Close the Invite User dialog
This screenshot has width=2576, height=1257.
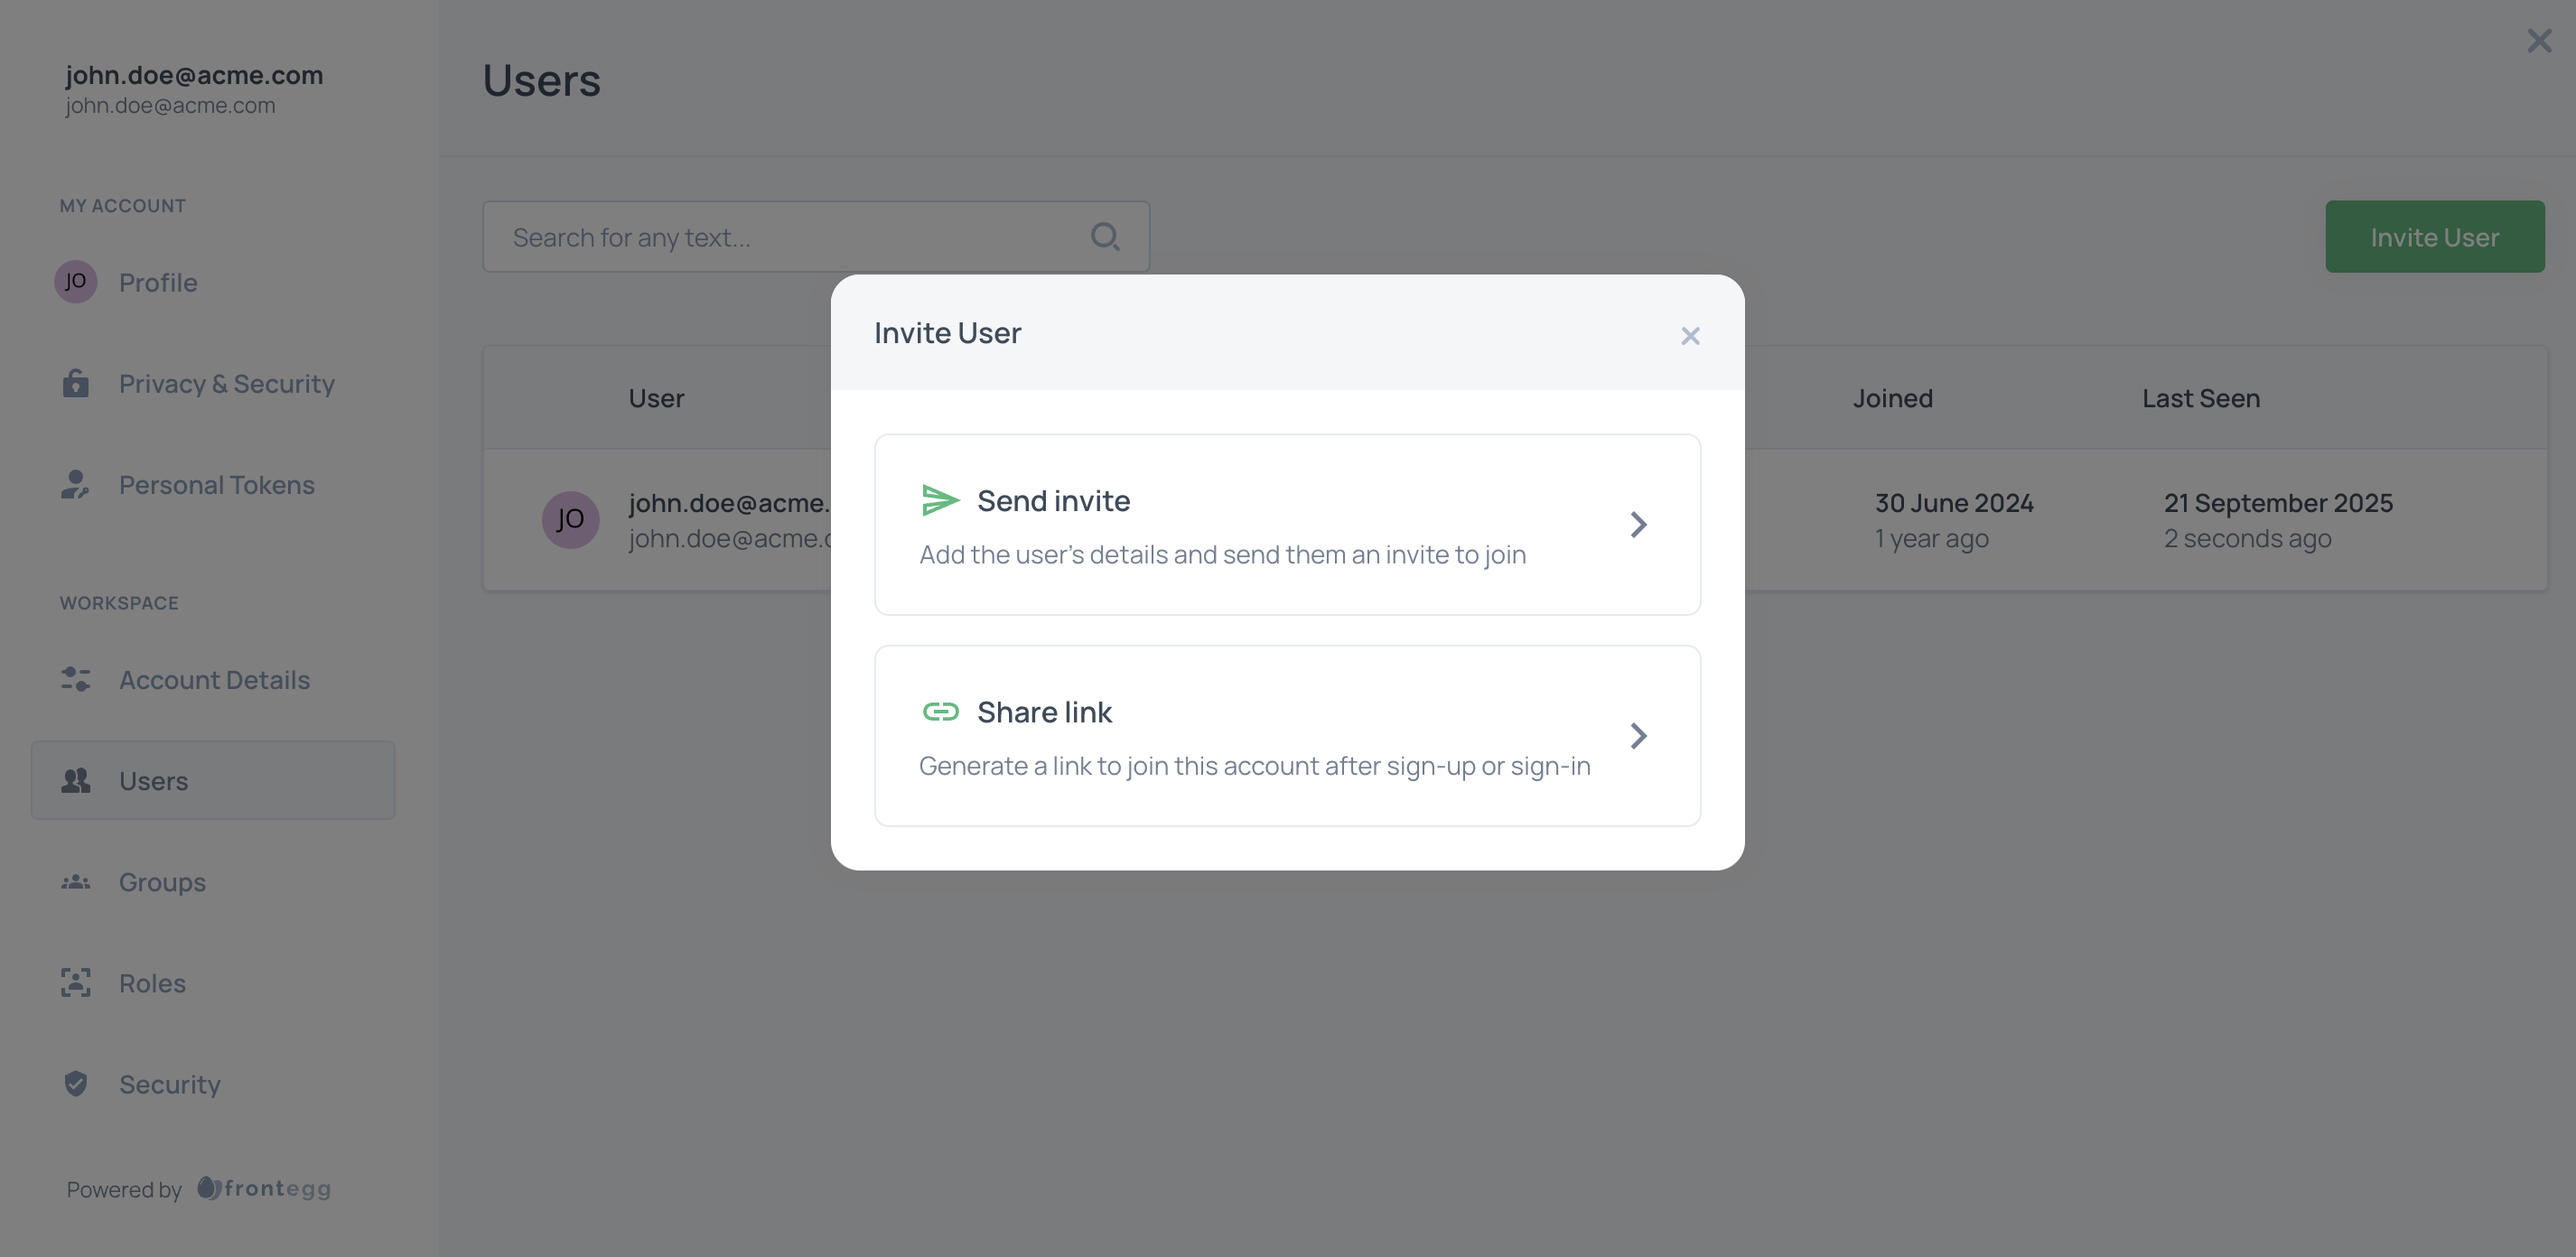pyautogui.click(x=1690, y=336)
